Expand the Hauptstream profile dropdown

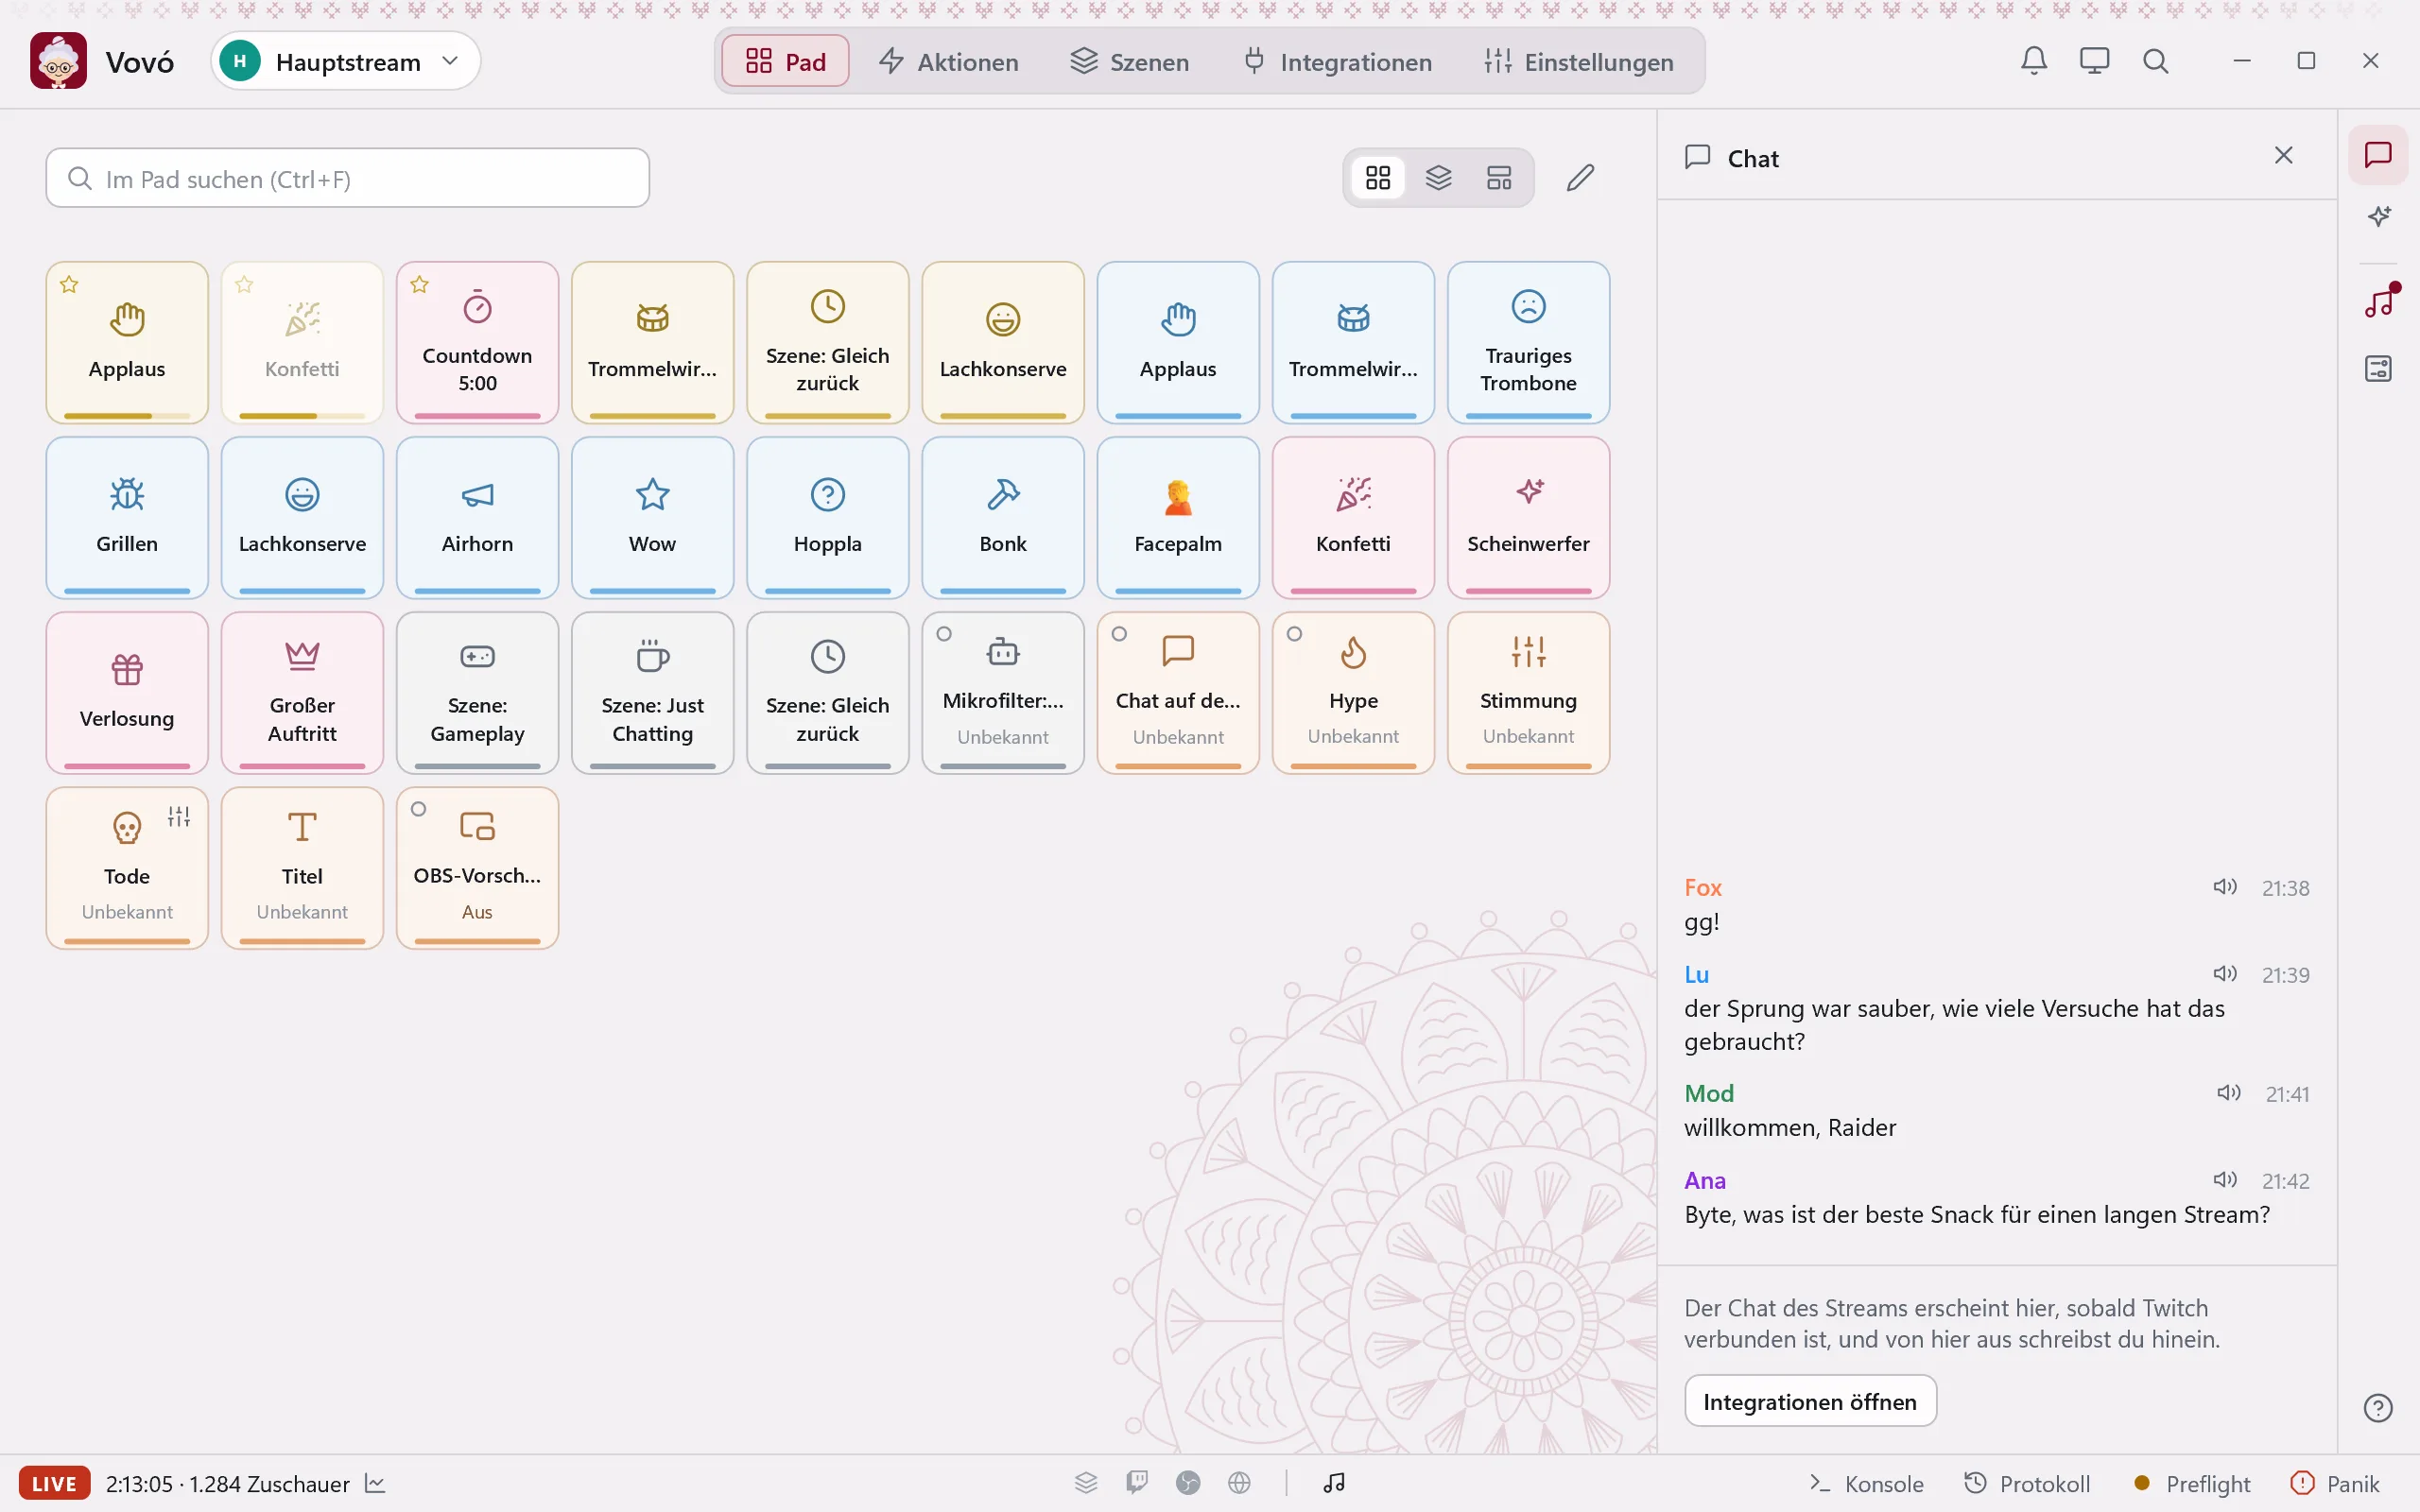tap(346, 61)
